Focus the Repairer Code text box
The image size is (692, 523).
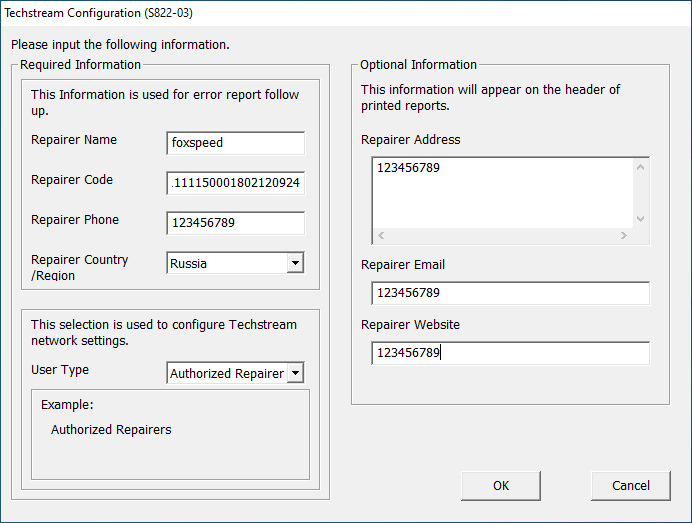tap(235, 183)
